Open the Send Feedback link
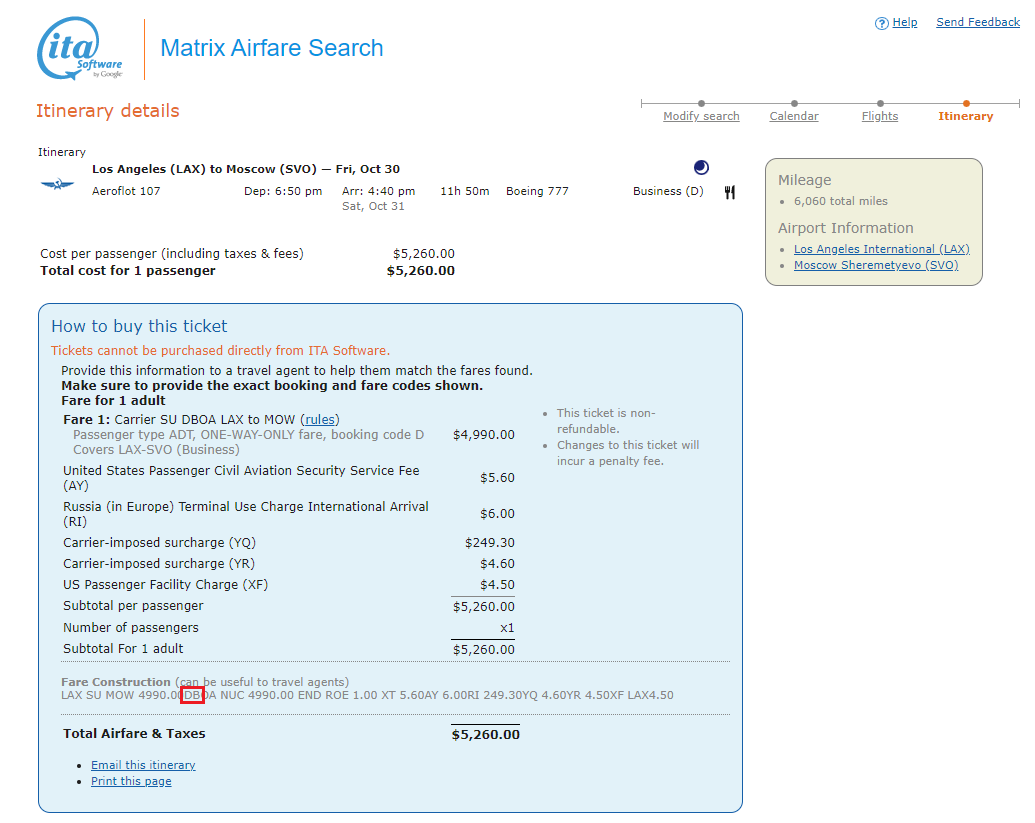 (x=978, y=22)
